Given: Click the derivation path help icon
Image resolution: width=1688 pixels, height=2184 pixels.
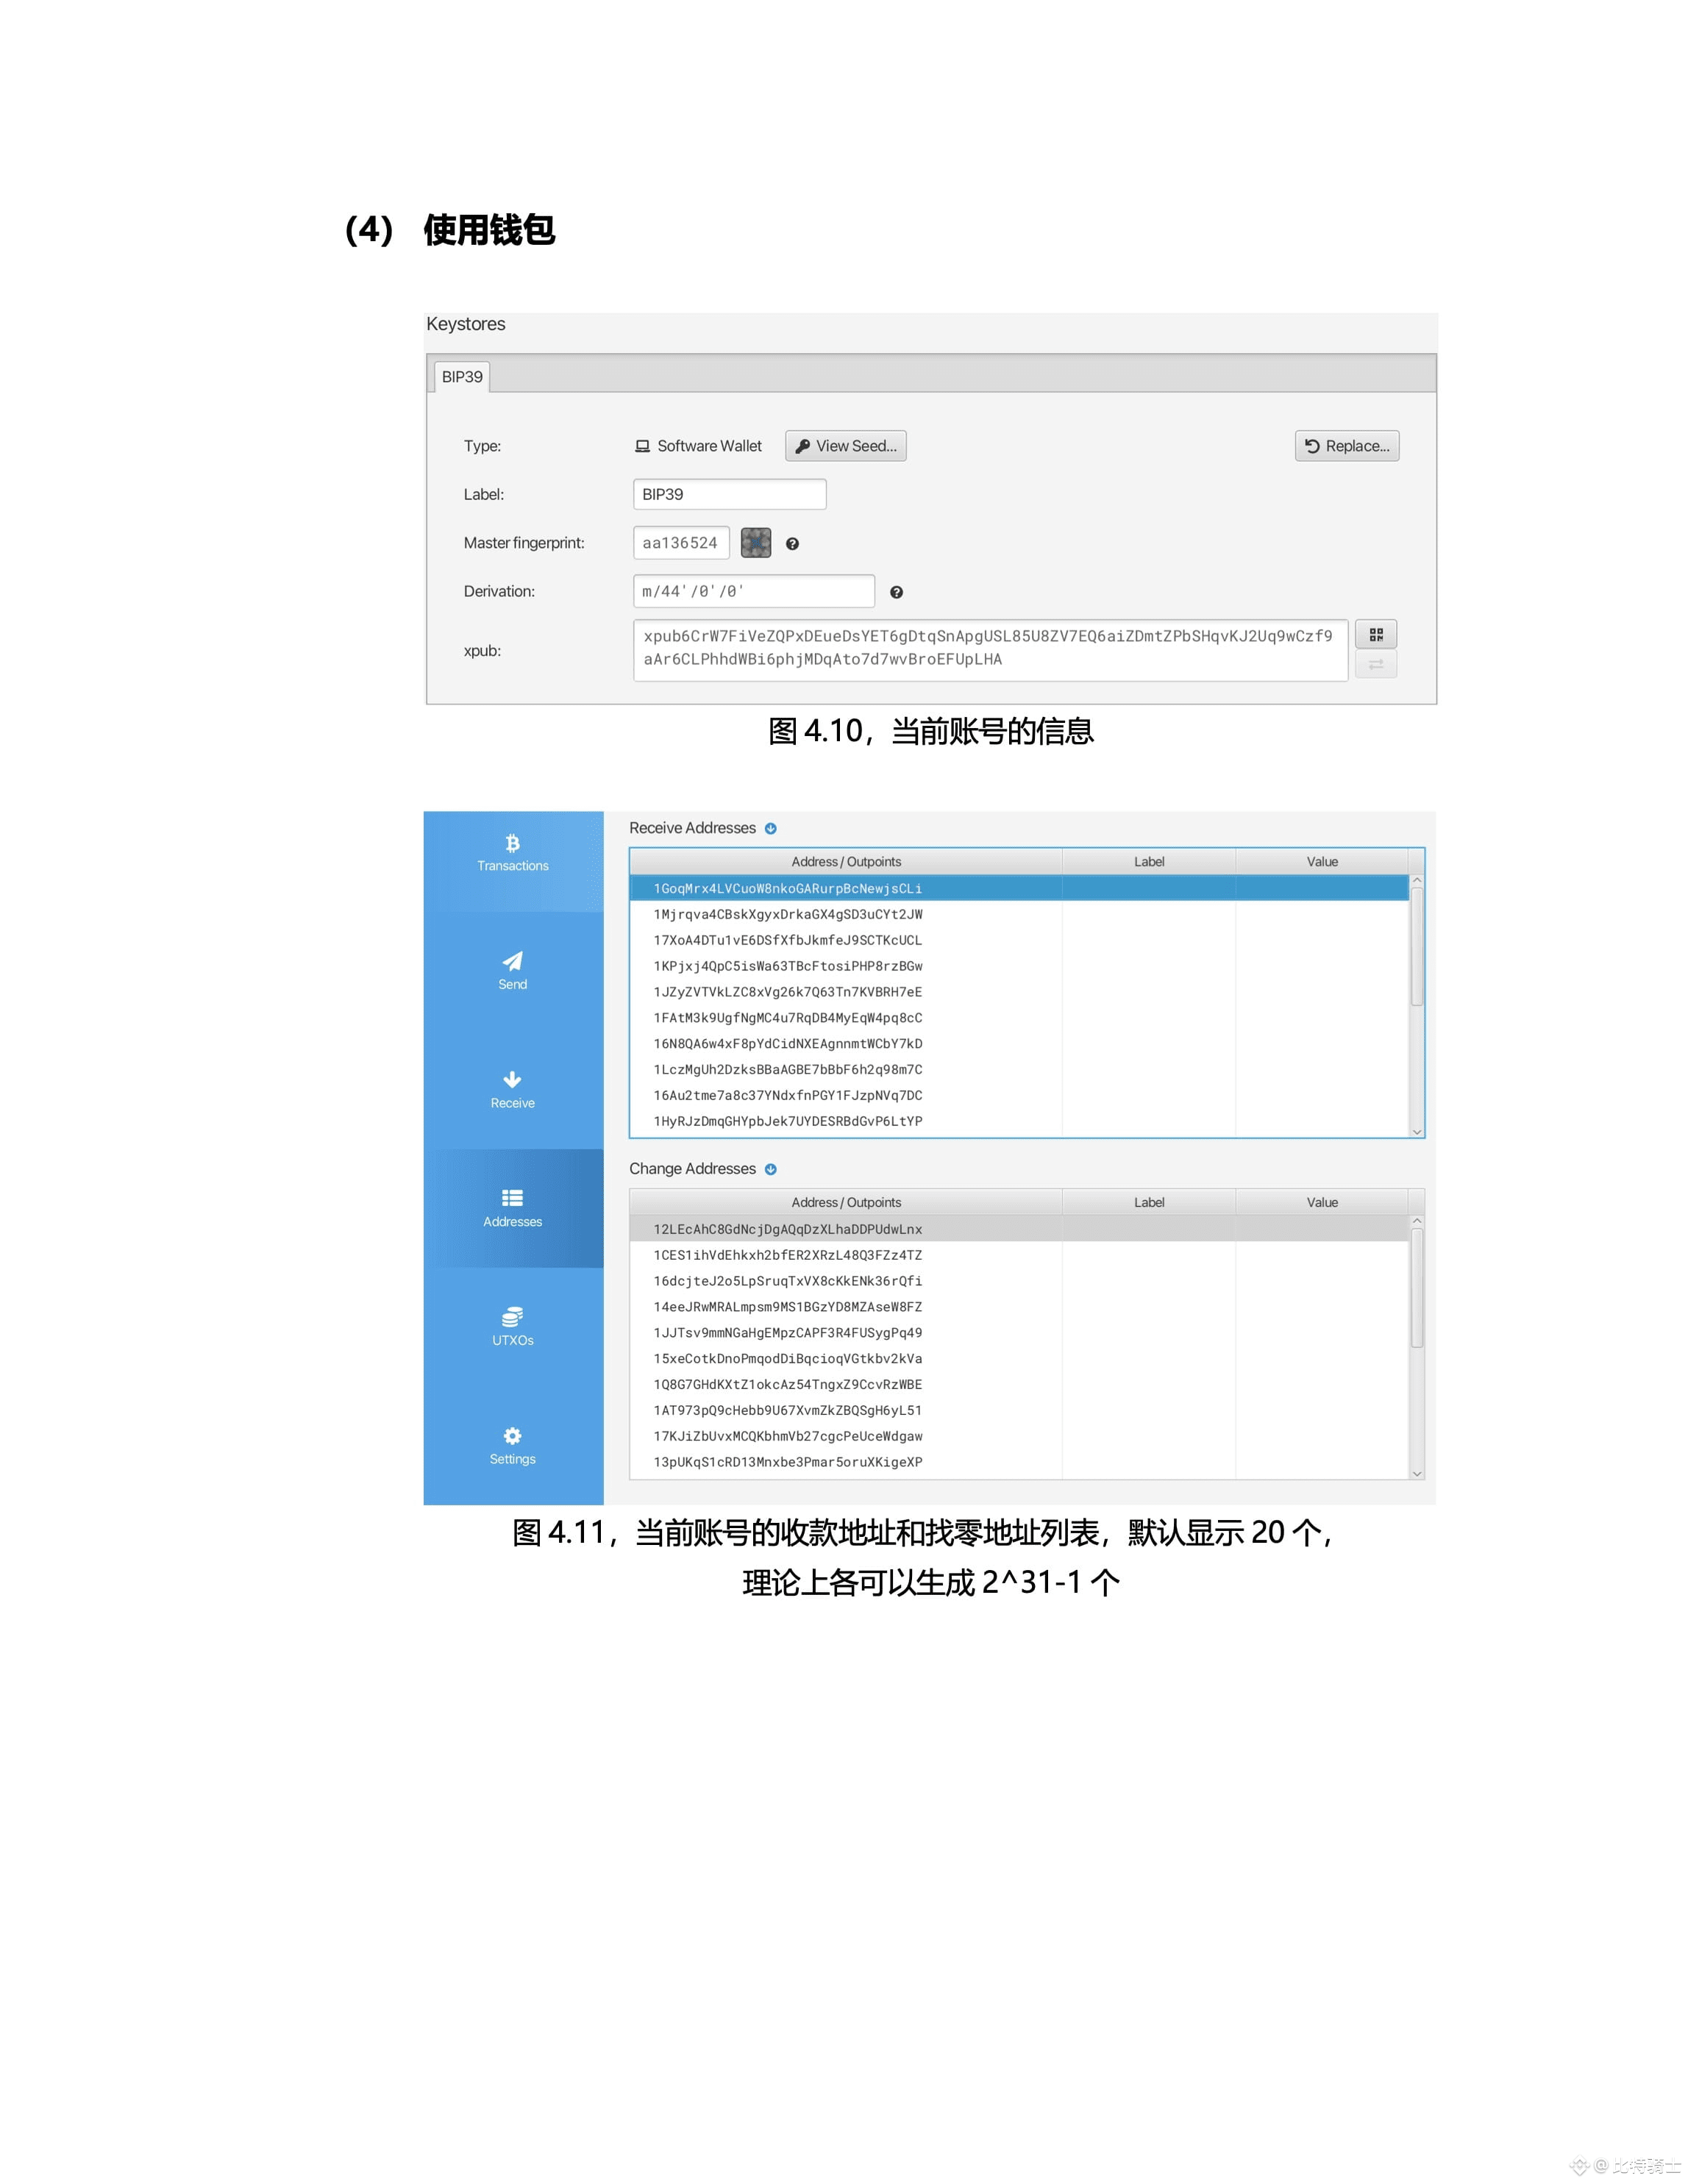Looking at the screenshot, I should point(896,592).
